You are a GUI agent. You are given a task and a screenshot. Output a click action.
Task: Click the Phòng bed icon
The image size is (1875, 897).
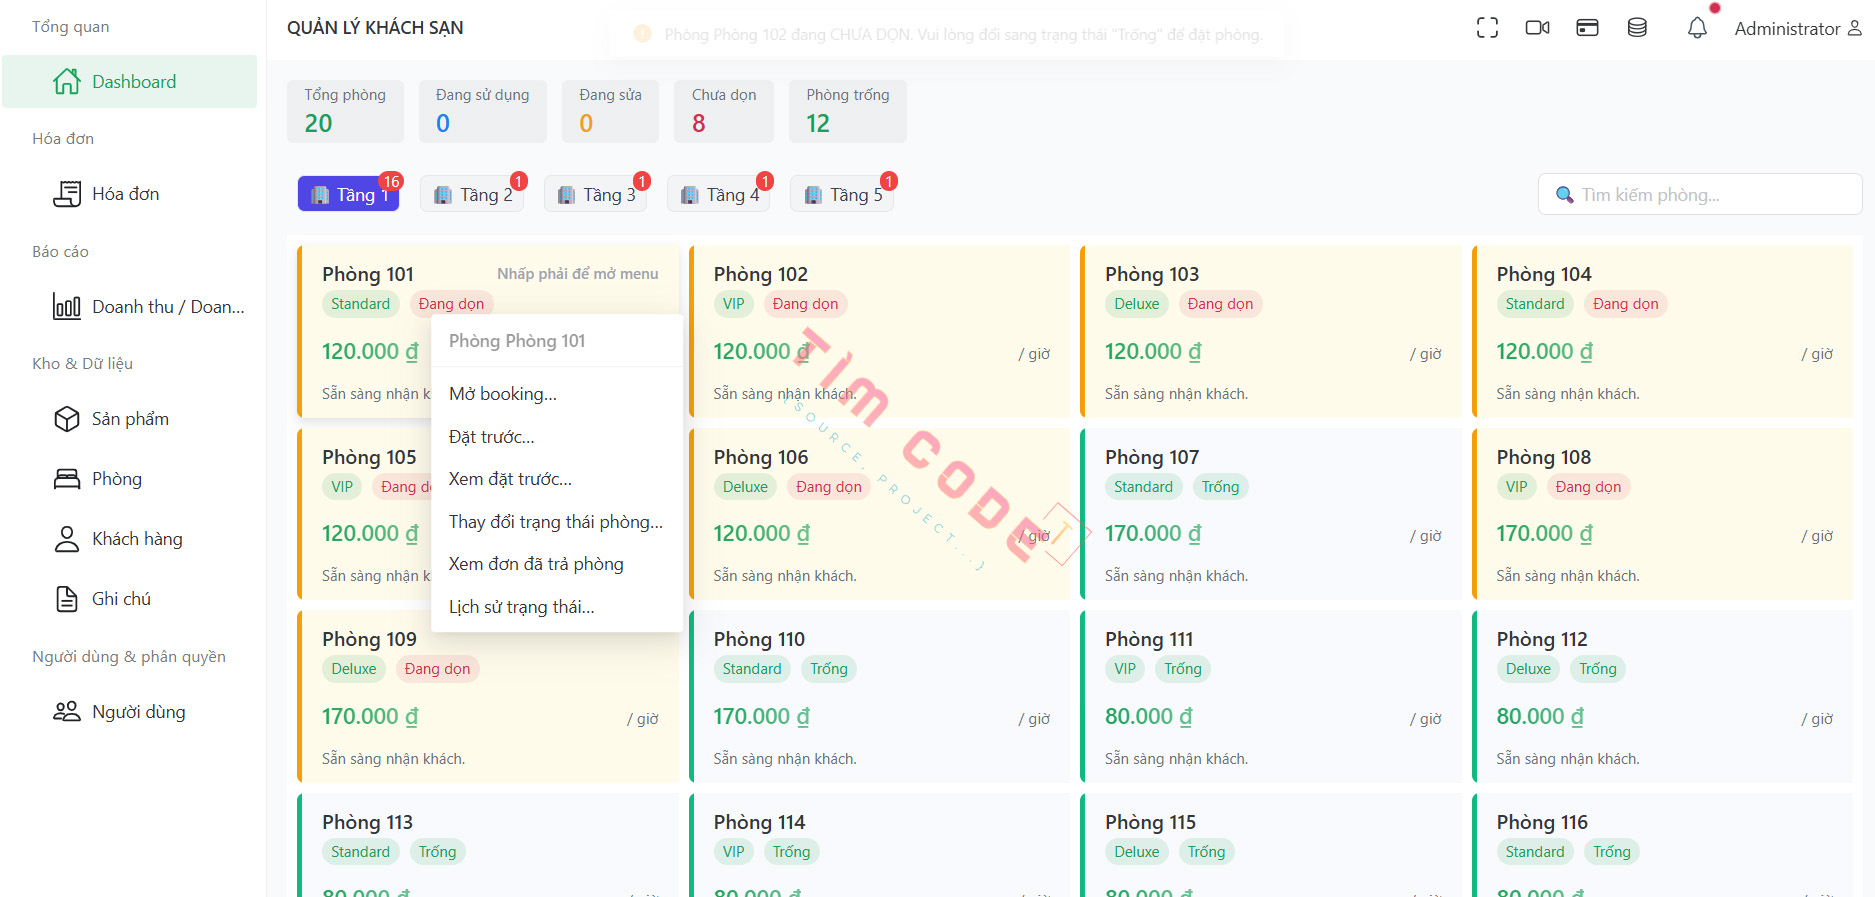pos(67,479)
